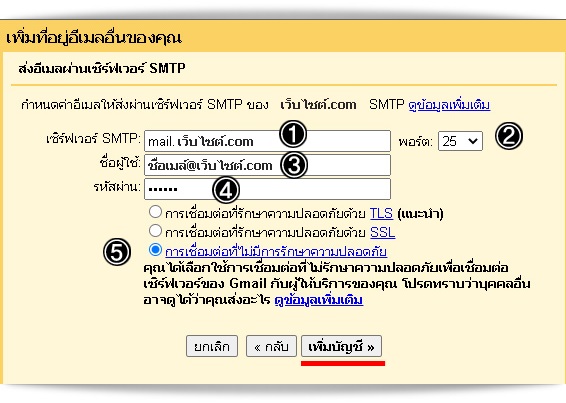Screen dimensions: 566x403
Task: Select the TLS secured connection radio
Action: (155, 212)
